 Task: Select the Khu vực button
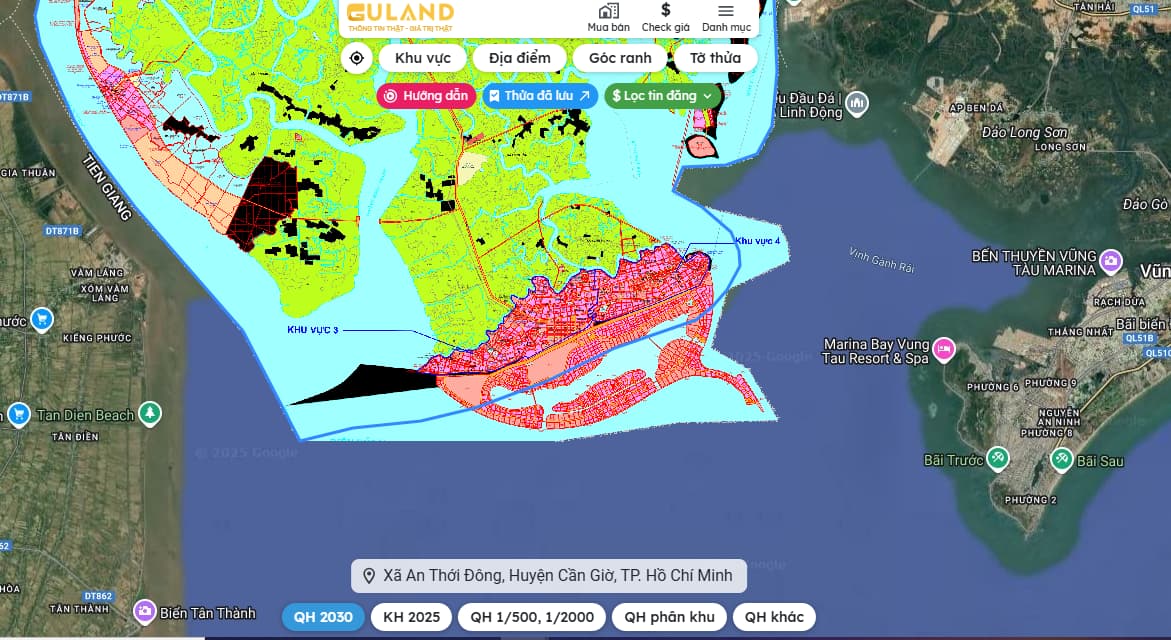(x=423, y=58)
